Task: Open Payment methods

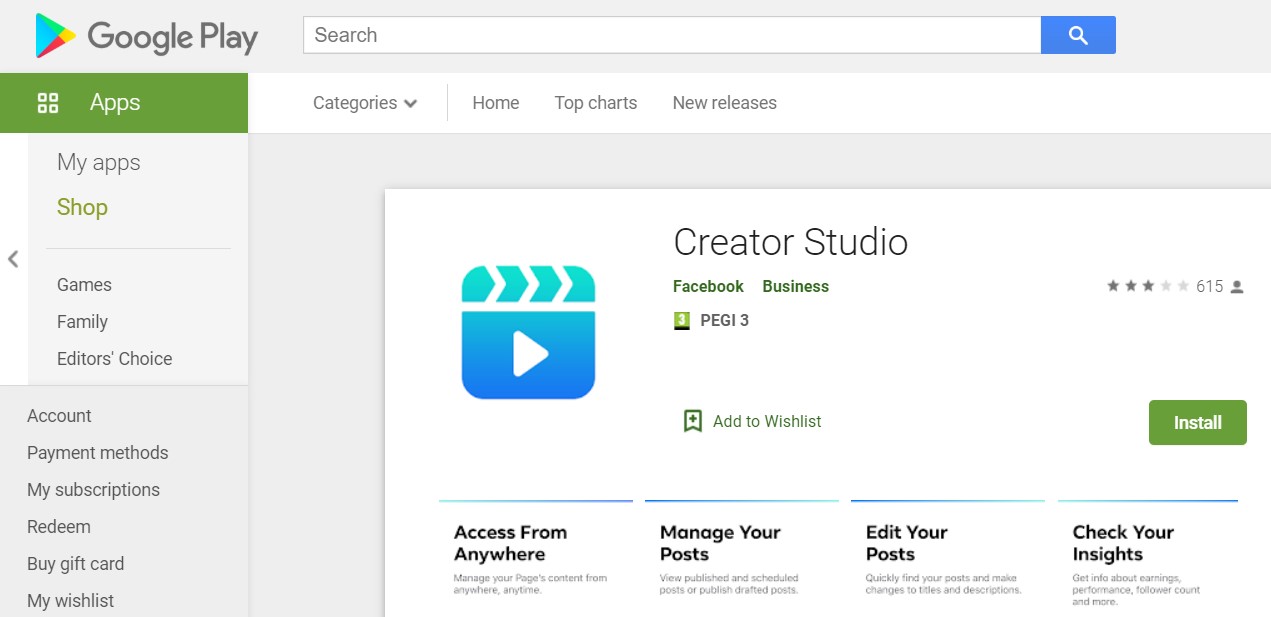Action: (97, 453)
